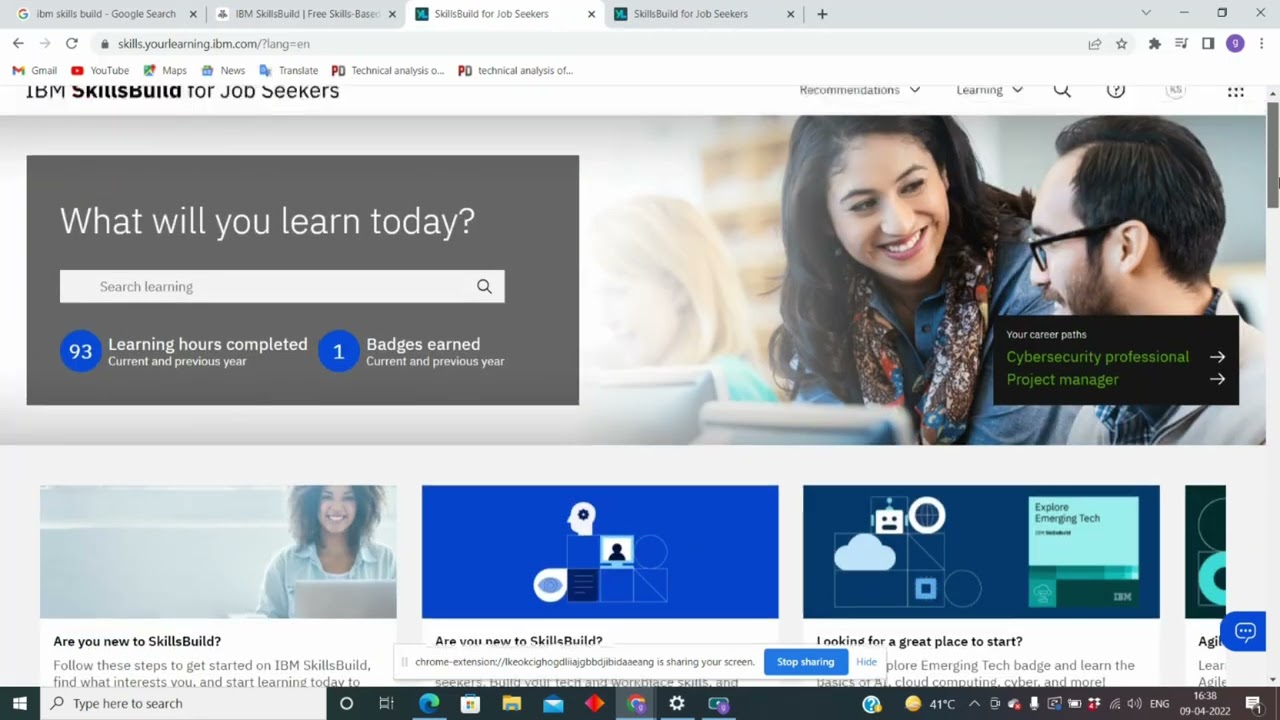Open media controls icon in Chrome toolbar
The image size is (1280, 720).
[x=1182, y=44]
